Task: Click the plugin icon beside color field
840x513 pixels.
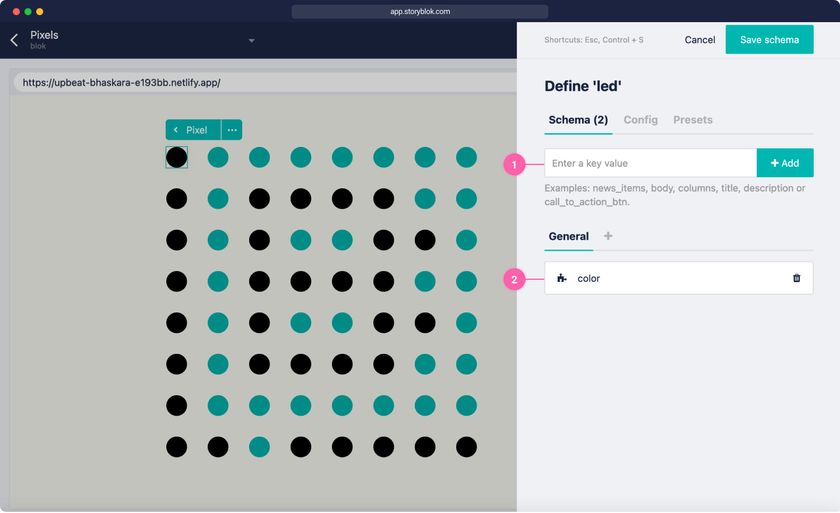Action: coord(561,278)
